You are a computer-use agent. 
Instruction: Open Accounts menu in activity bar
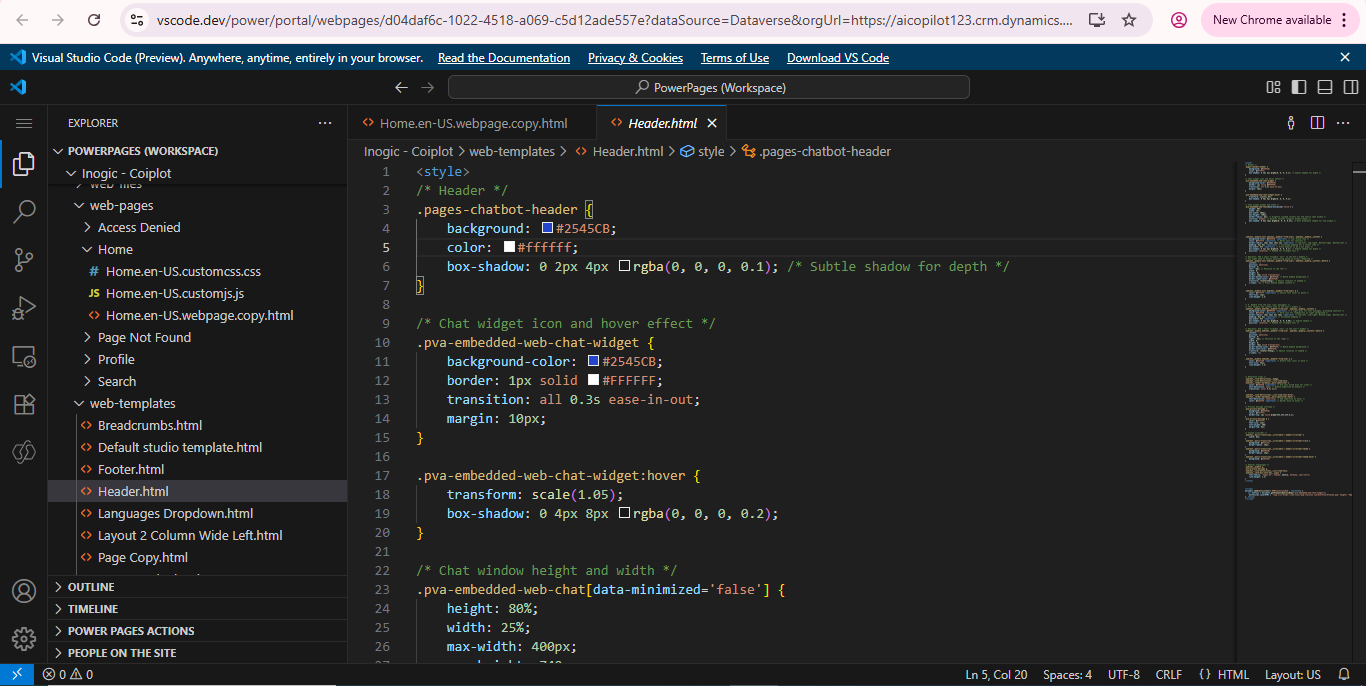click(x=24, y=591)
